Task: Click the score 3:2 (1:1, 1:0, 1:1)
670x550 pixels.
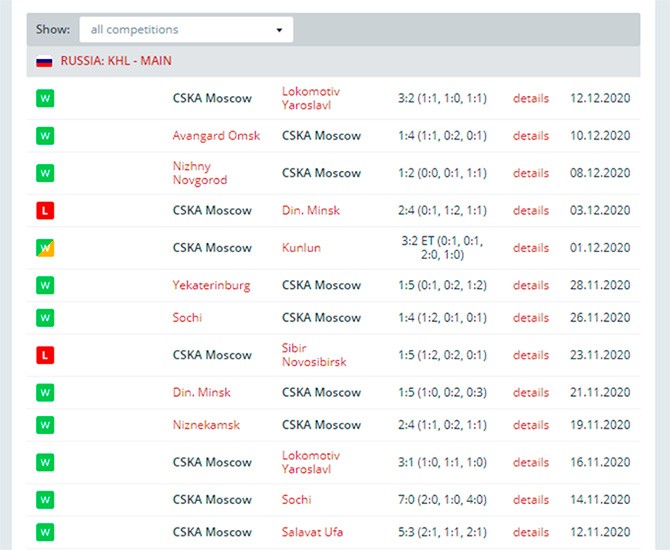Action: 442,98
